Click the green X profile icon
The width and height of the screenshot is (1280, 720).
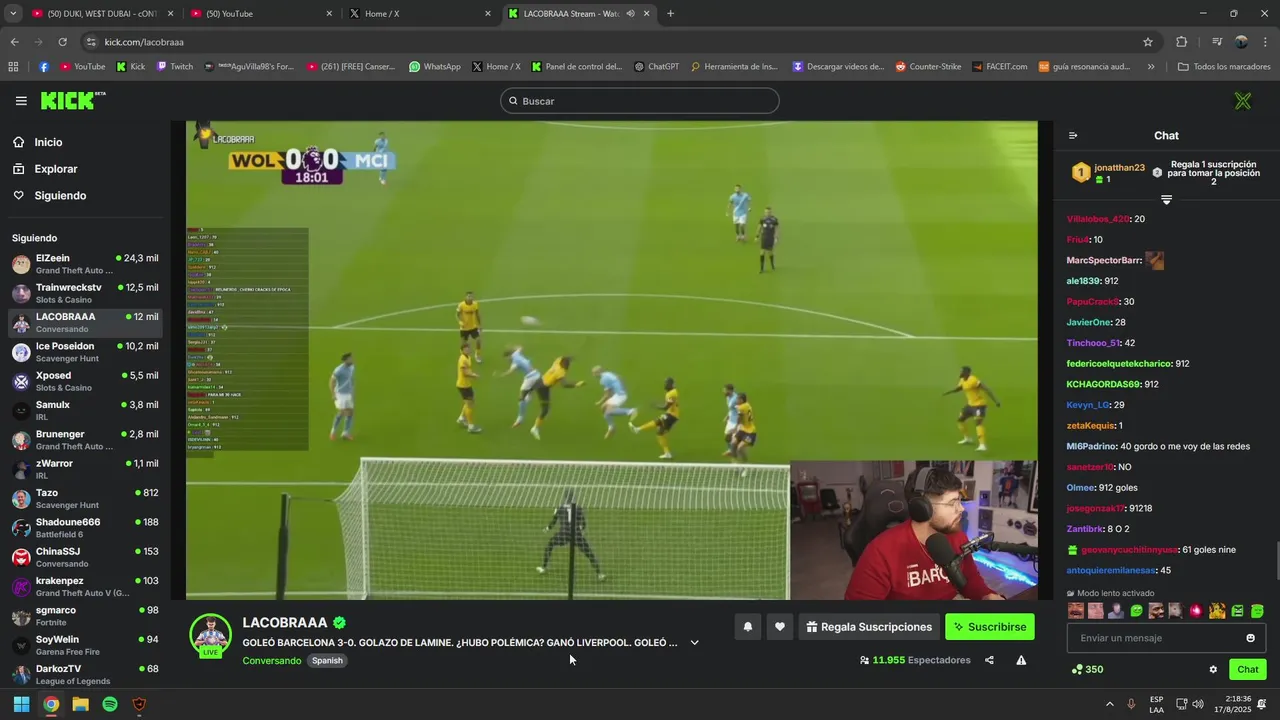click(x=1242, y=101)
